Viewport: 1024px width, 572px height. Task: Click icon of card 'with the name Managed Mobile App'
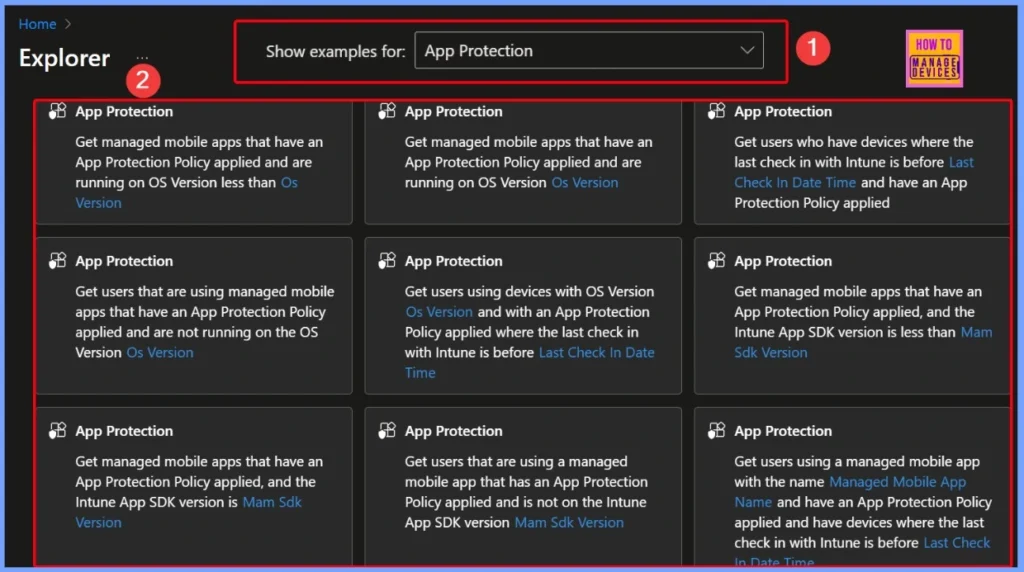pos(716,430)
